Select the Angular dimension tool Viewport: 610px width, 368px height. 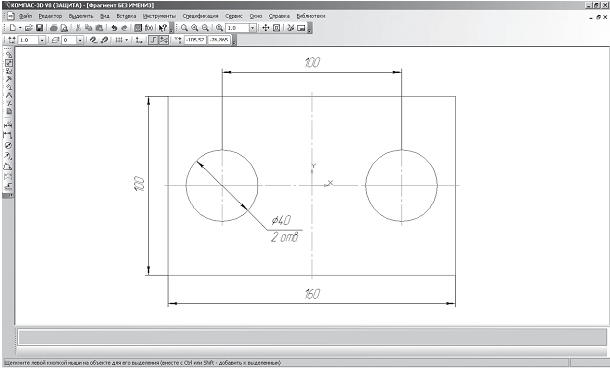click(8, 166)
